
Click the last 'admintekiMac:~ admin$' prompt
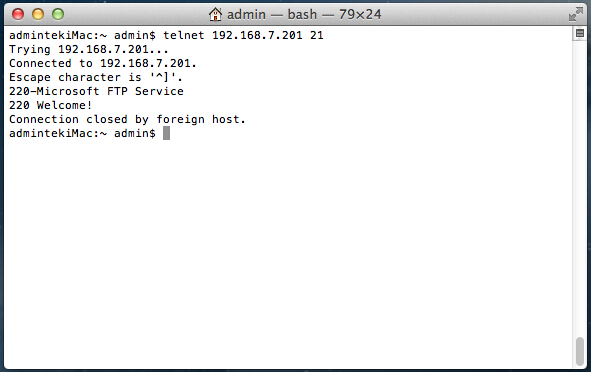pyautogui.click(x=82, y=133)
